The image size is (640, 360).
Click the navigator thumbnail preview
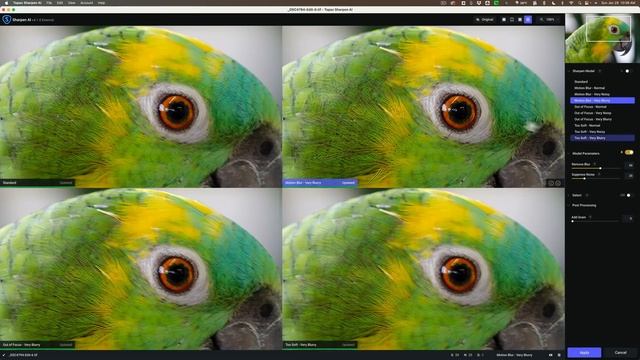[602, 38]
